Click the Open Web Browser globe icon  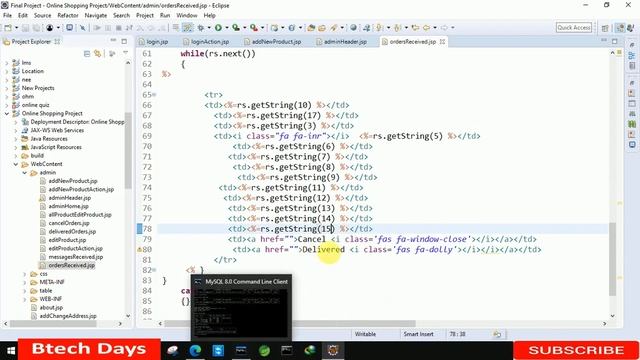coord(353,28)
